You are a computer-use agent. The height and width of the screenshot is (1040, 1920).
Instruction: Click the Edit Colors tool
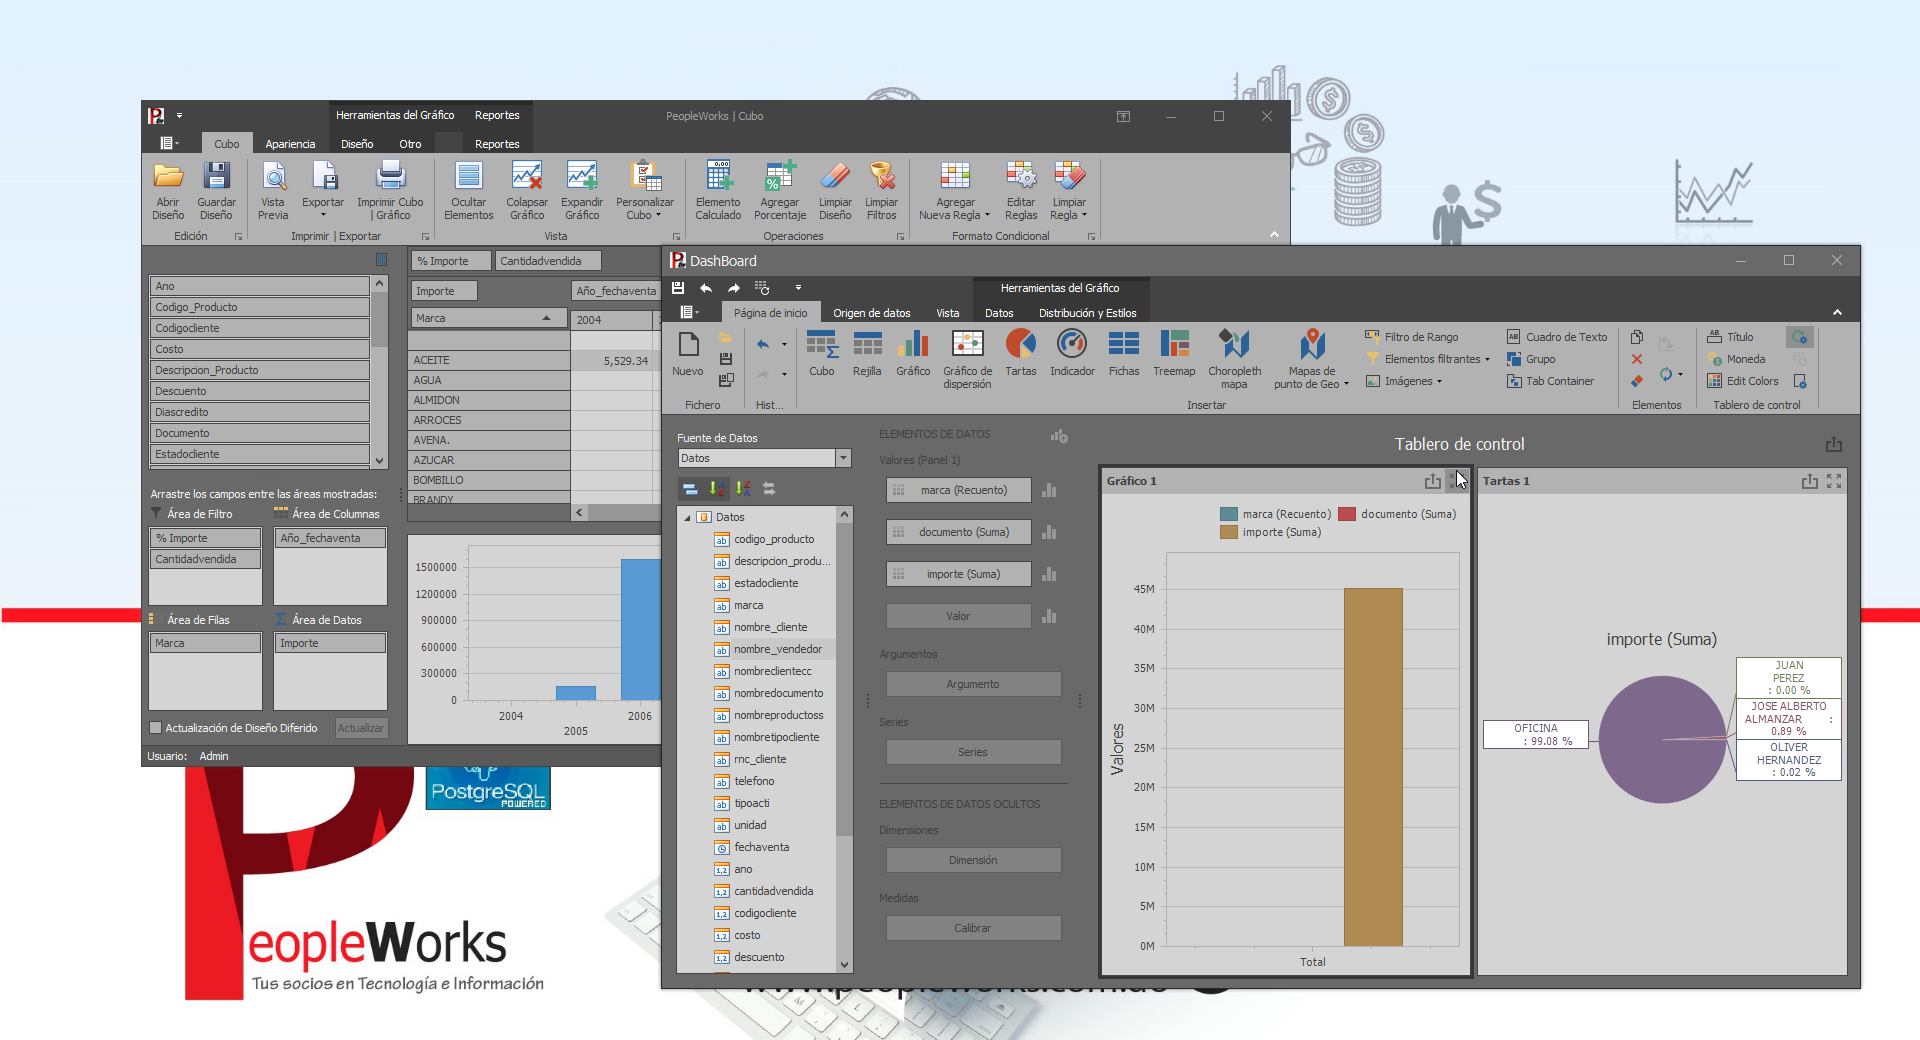(1743, 381)
